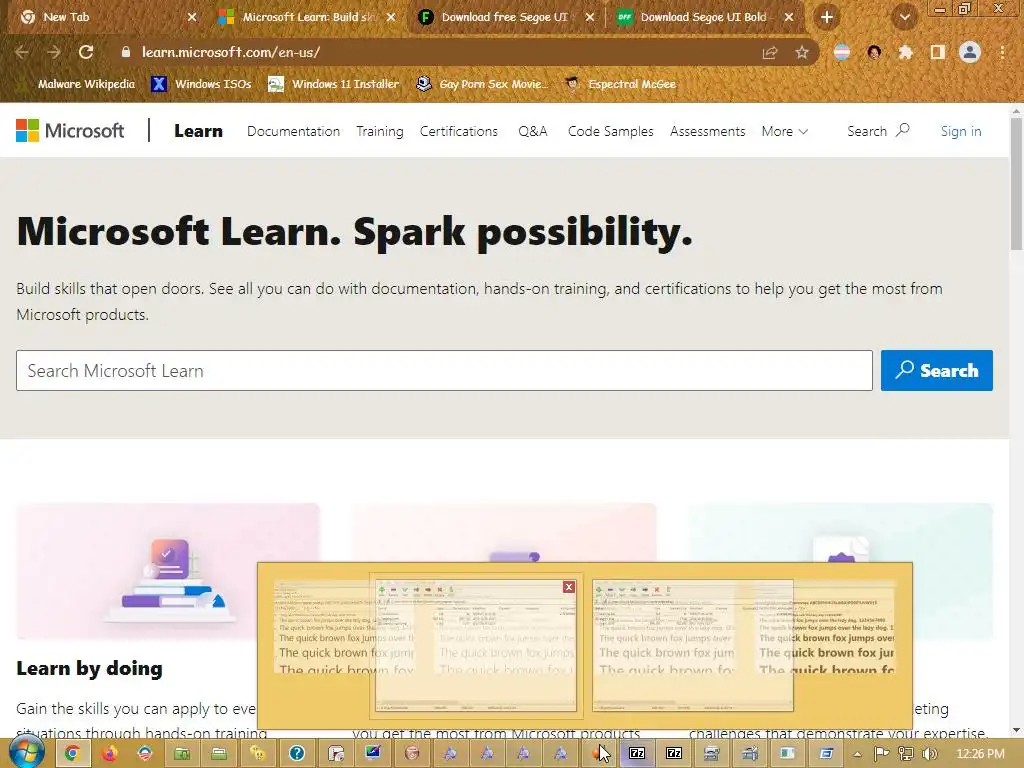Image resolution: width=1024 pixels, height=768 pixels.
Task: Reload the current page
Action: (86, 52)
